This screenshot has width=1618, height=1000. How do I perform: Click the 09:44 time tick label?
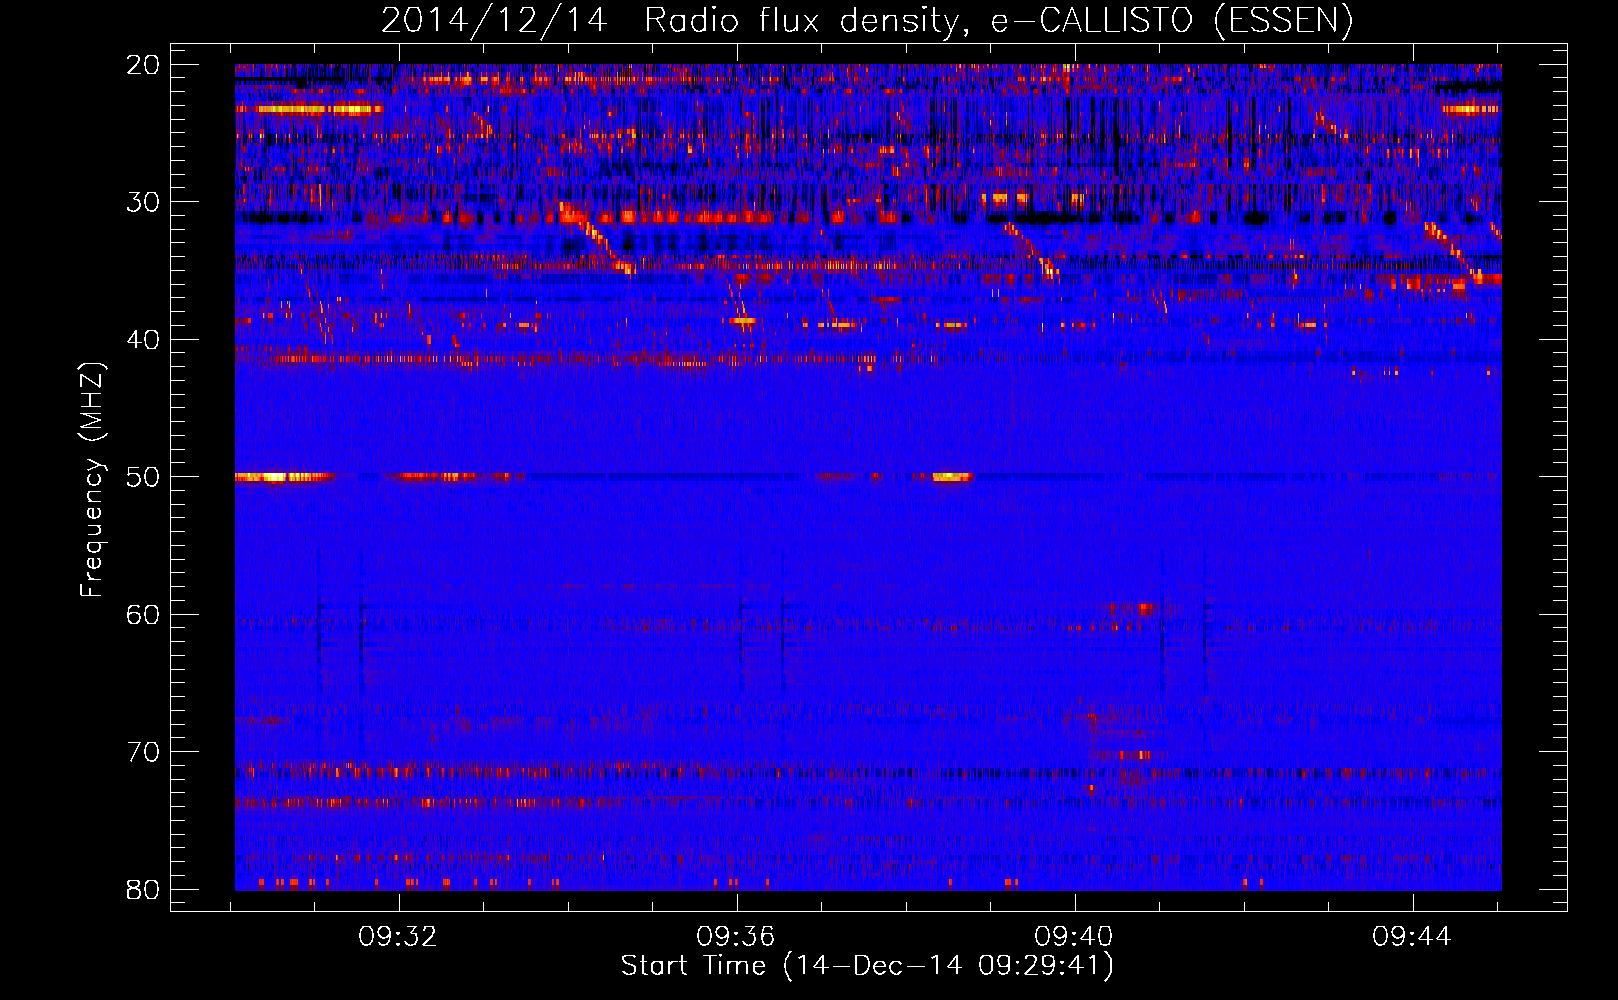[1412, 937]
